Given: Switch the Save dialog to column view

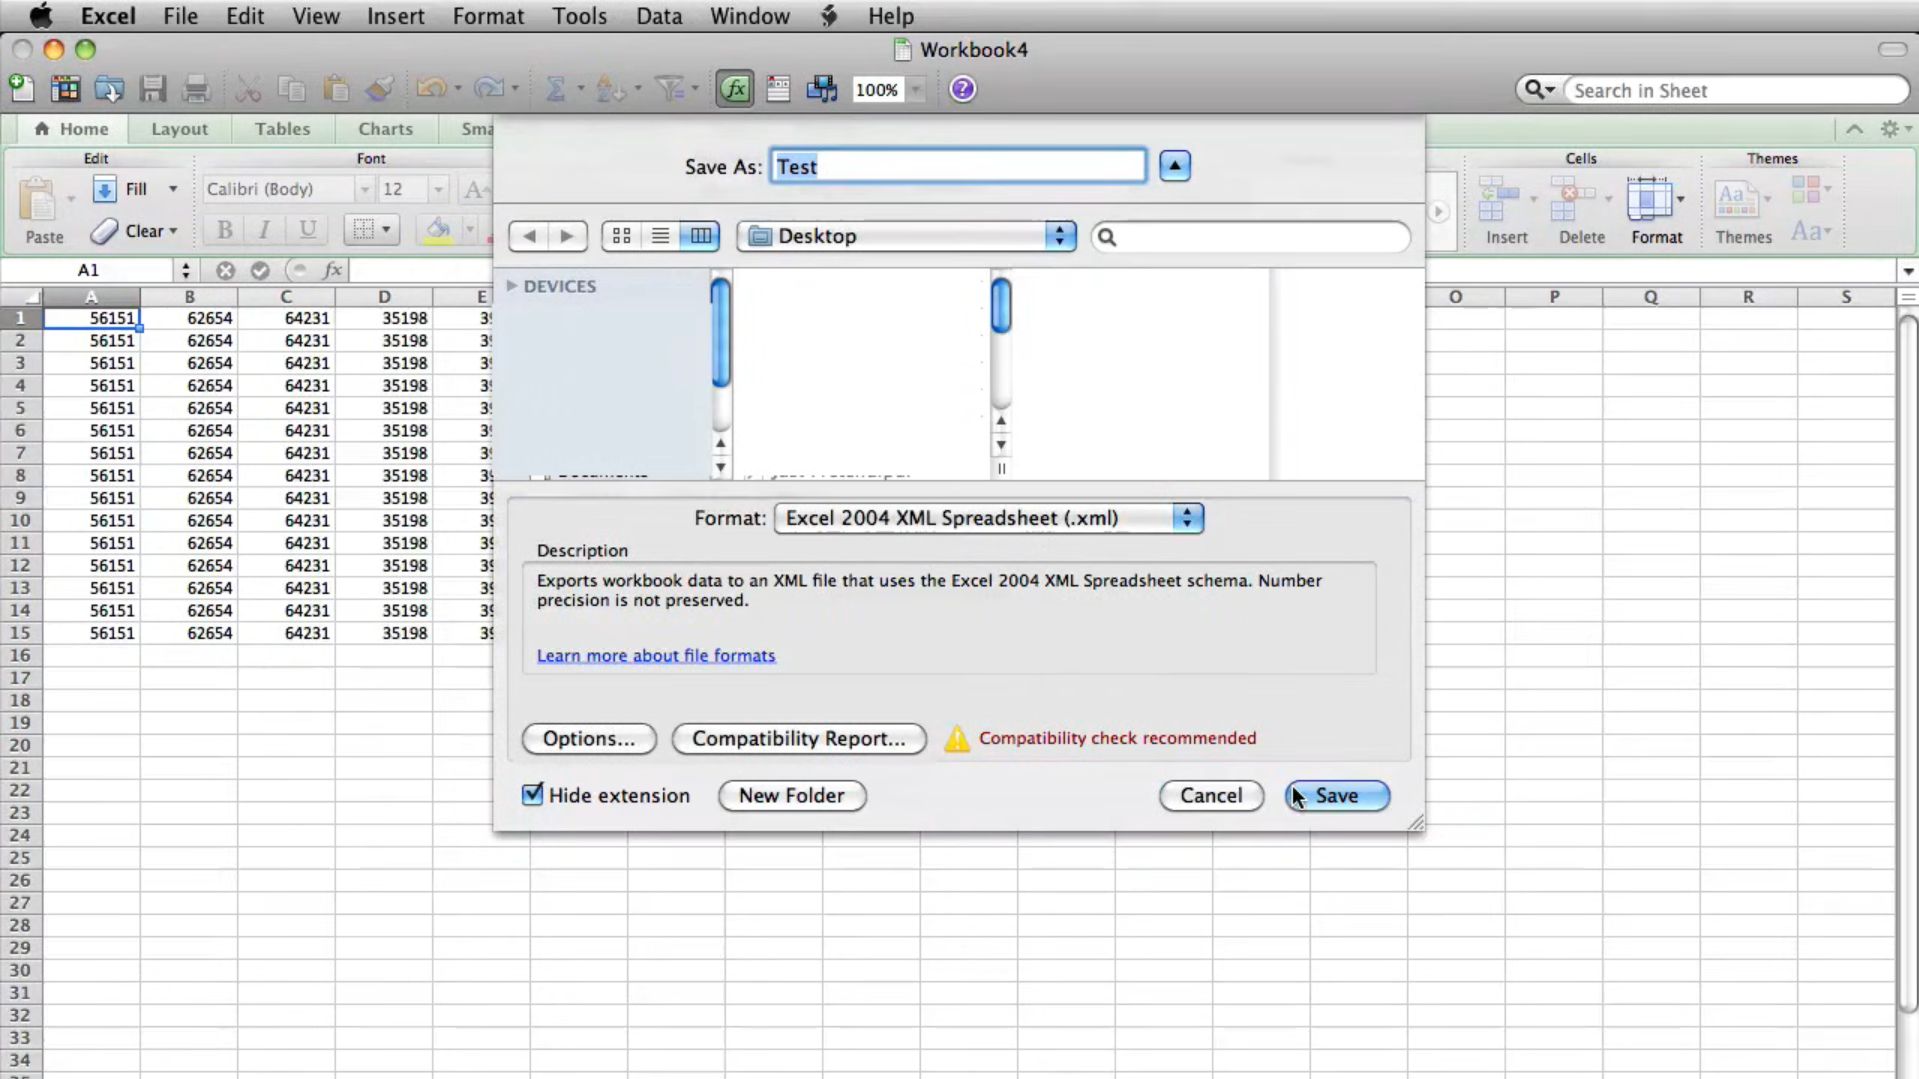Looking at the screenshot, I should [700, 236].
